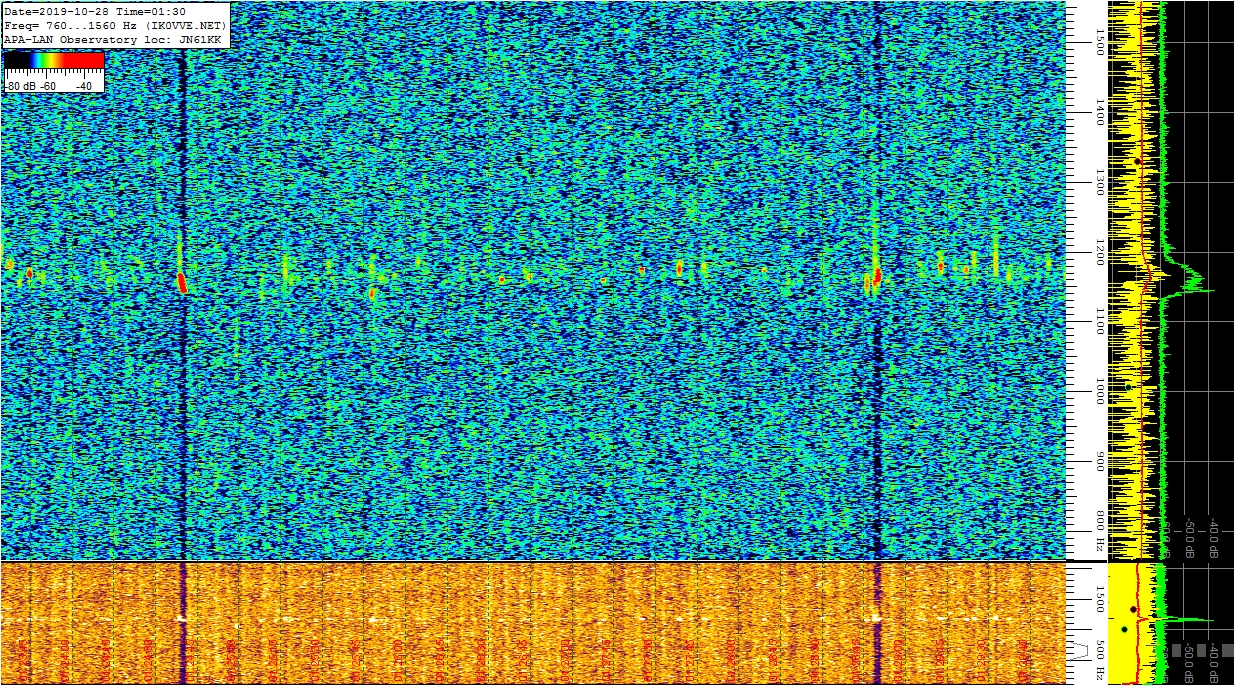The height and width of the screenshot is (686, 1235).
Task: Click the 900 frequency axis label
Action: tap(1099, 461)
